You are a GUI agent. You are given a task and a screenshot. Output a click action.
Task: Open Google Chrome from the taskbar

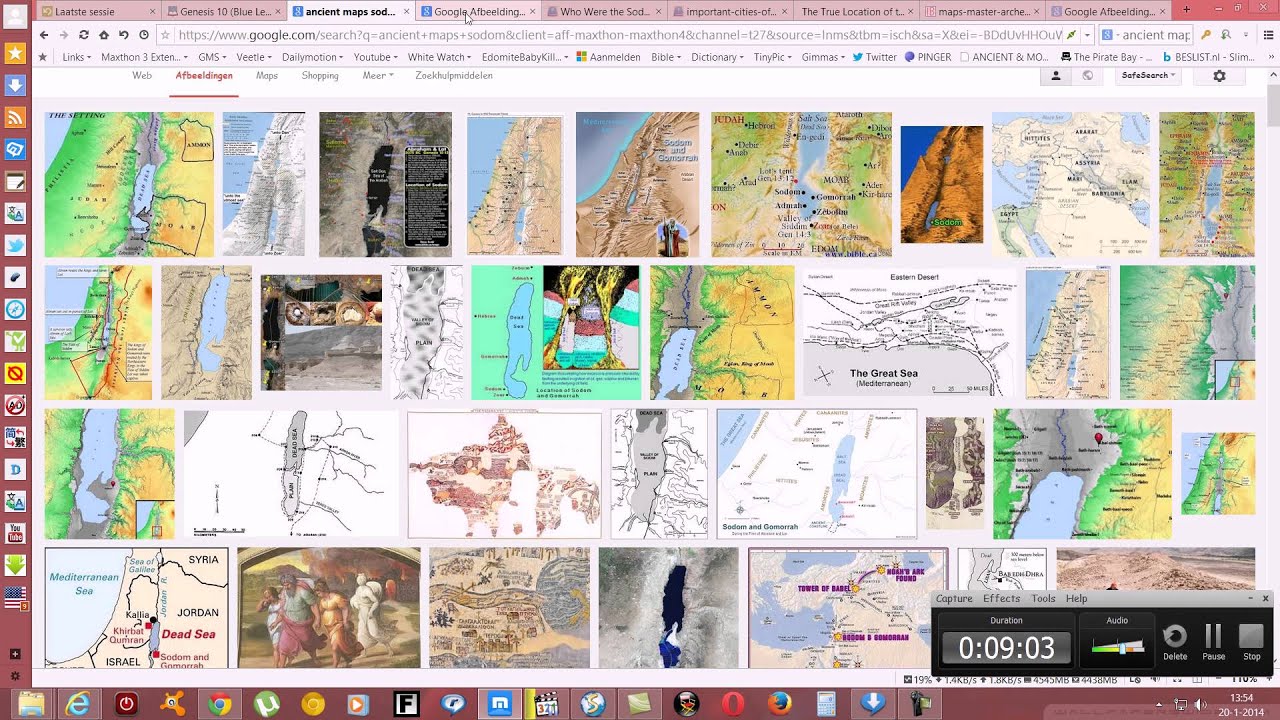coord(219,704)
